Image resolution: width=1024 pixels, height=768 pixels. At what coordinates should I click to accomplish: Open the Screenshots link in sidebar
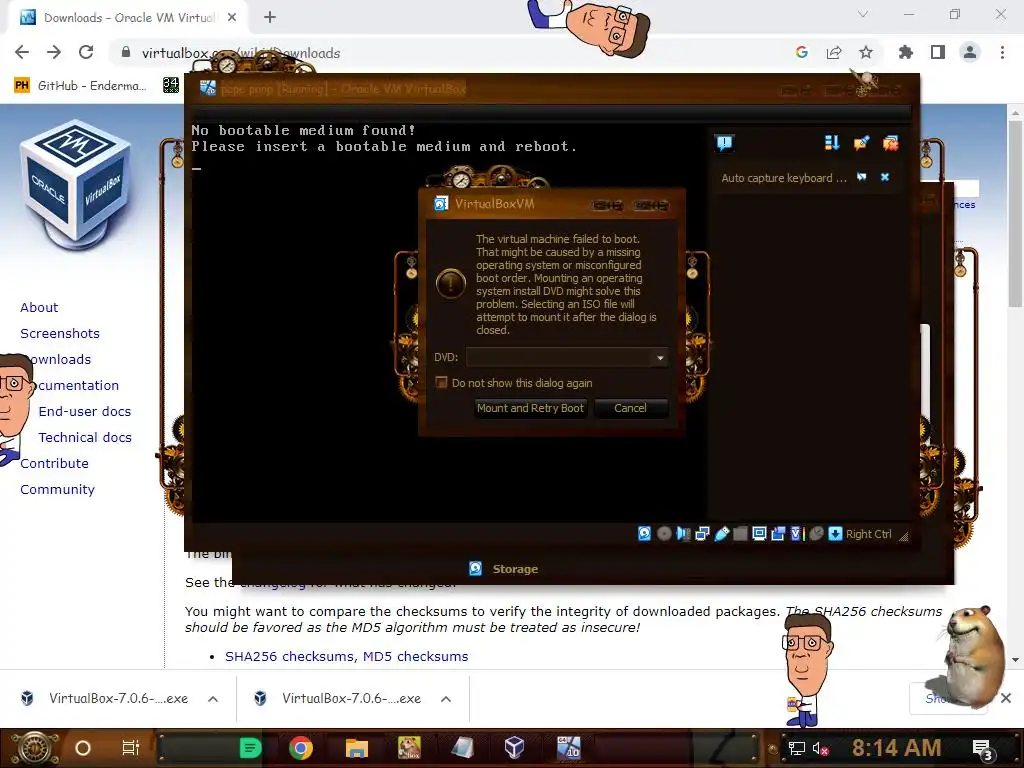(x=60, y=334)
